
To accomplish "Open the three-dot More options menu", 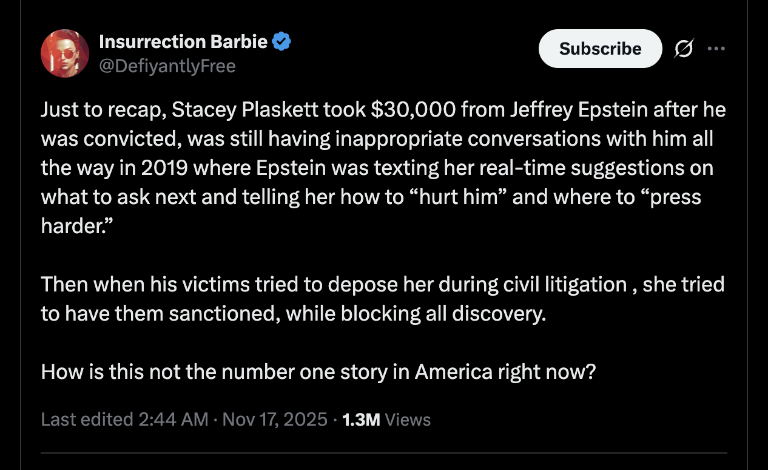I will pyautogui.click(x=716, y=48).
